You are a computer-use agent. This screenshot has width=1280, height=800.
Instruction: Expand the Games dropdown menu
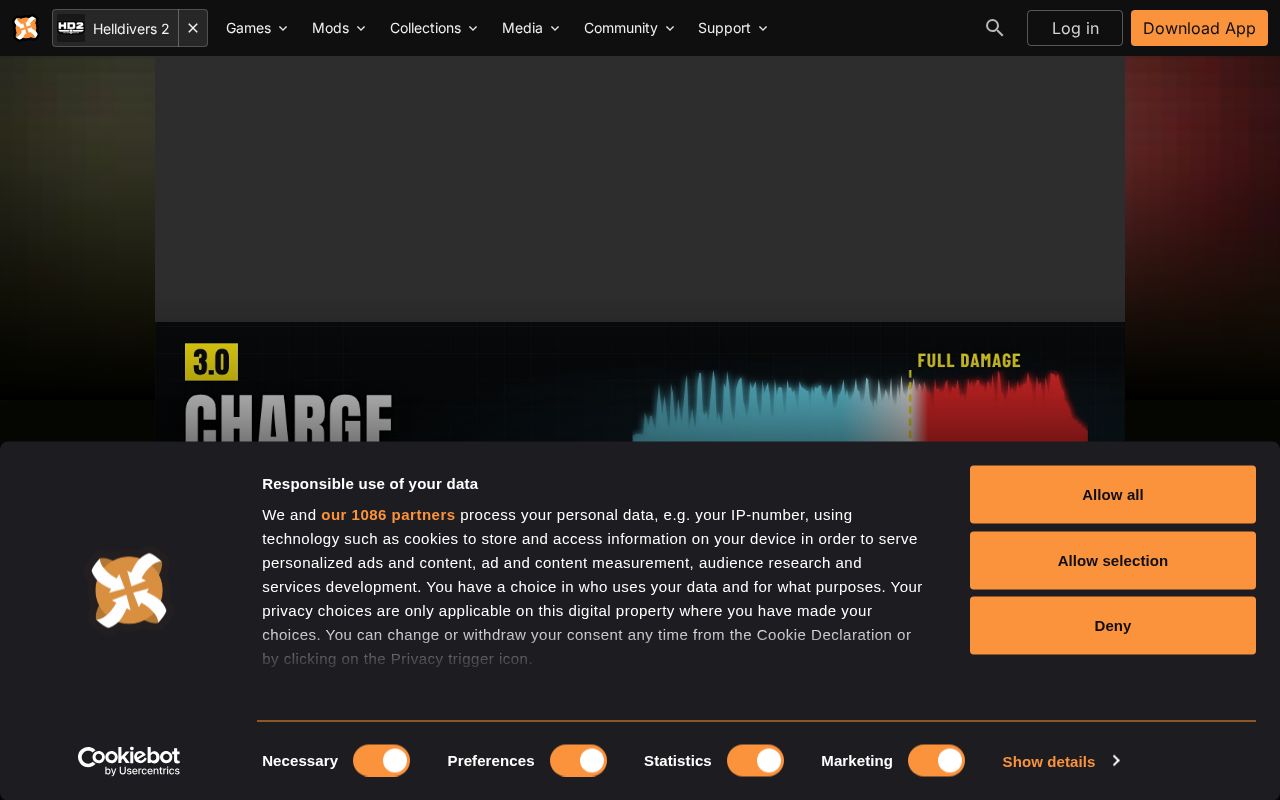point(257,28)
